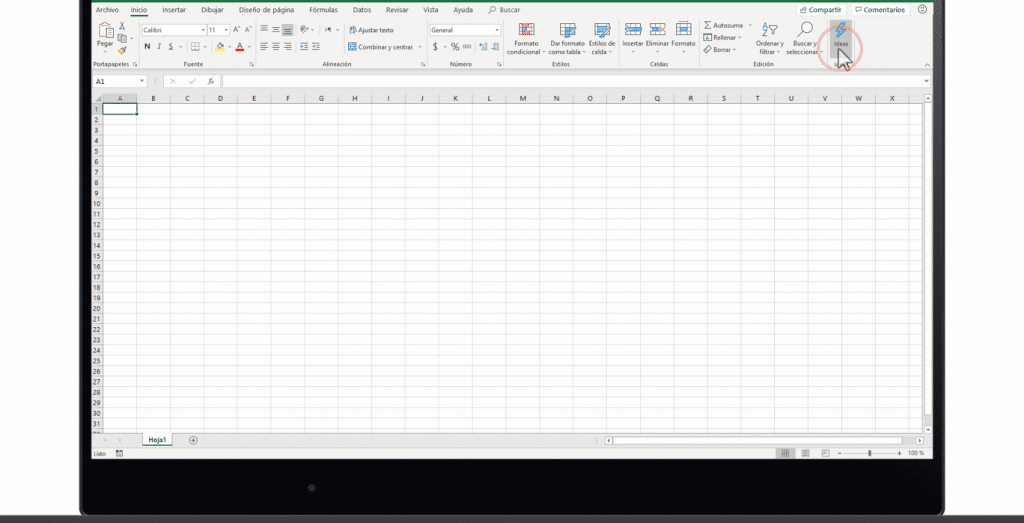
Task: Decrease decimal places
Action: click(x=495, y=47)
